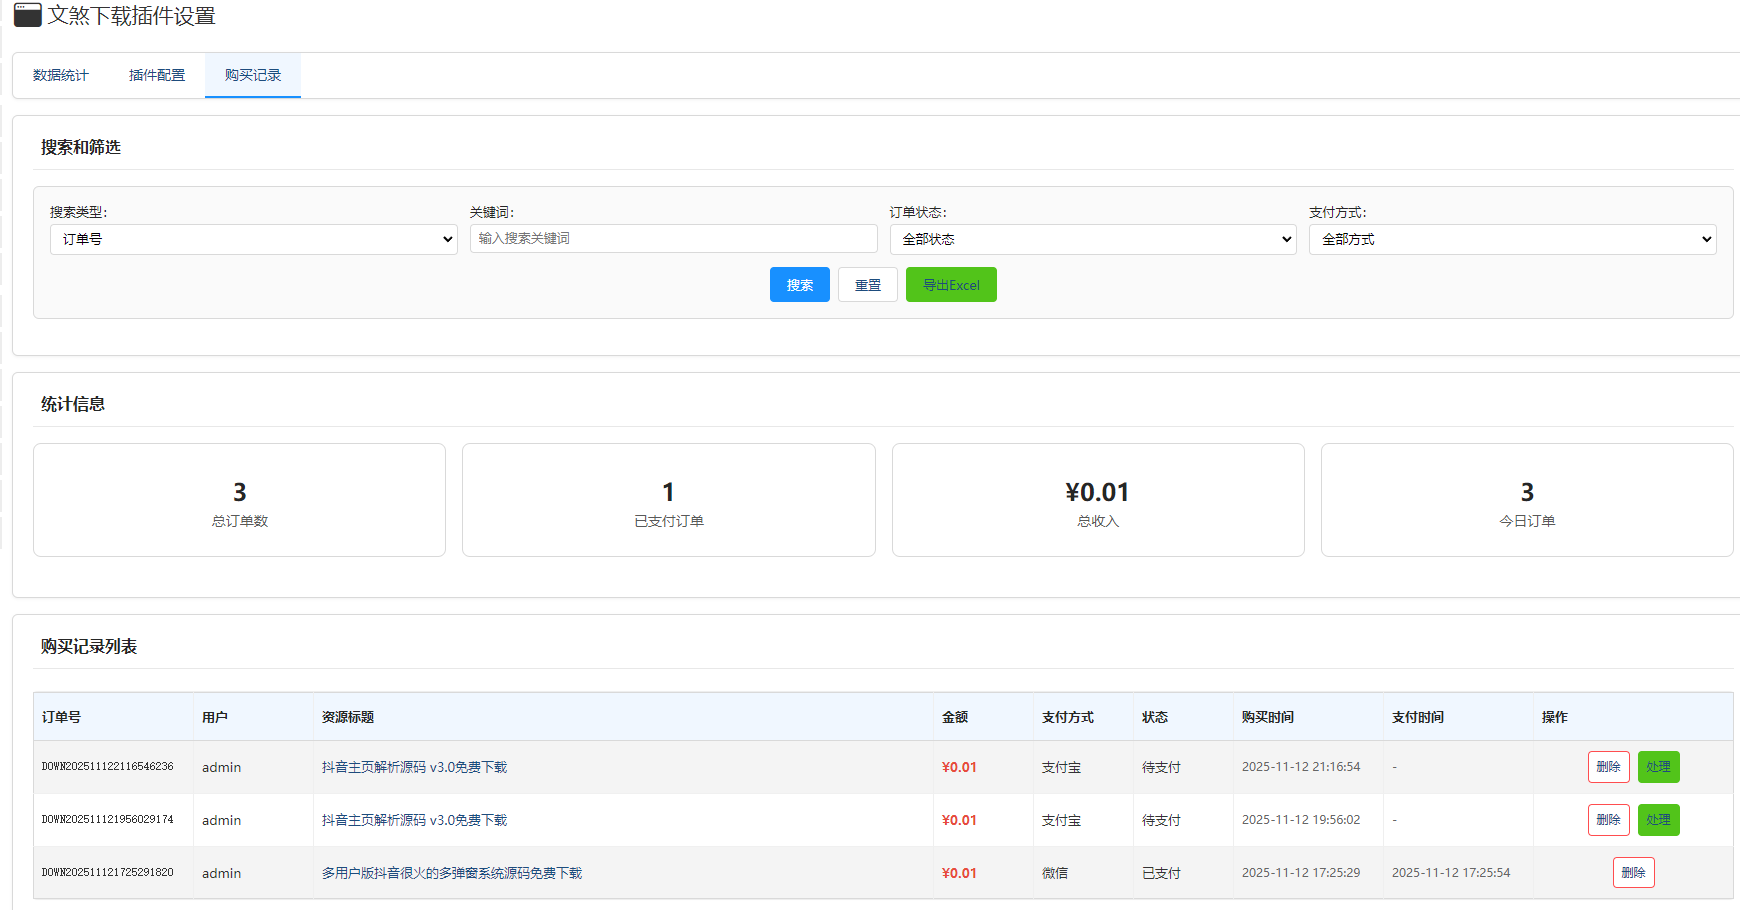Click the 总订单数 statistics card
This screenshot has width=1740, height=910.
click(239, 500)
